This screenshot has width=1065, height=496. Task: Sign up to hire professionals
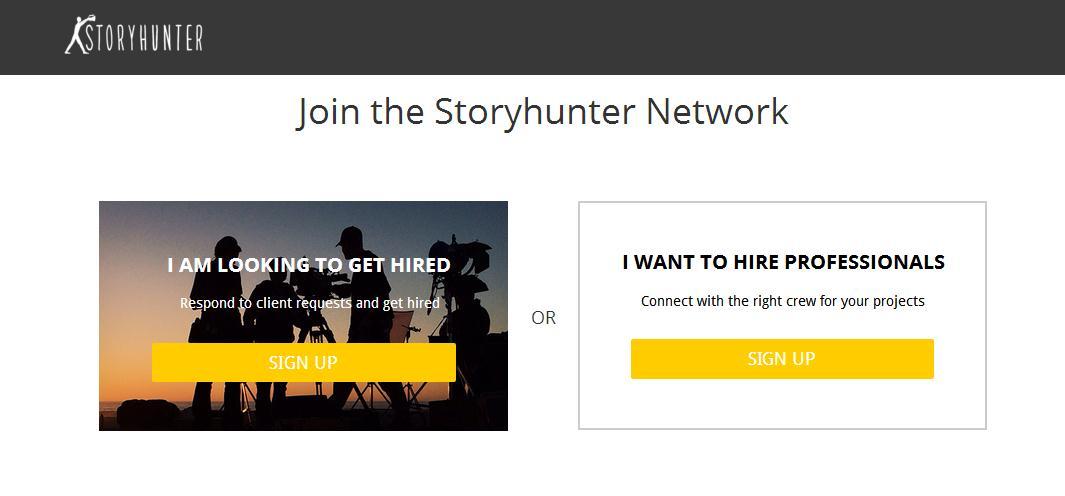point(781,358)
